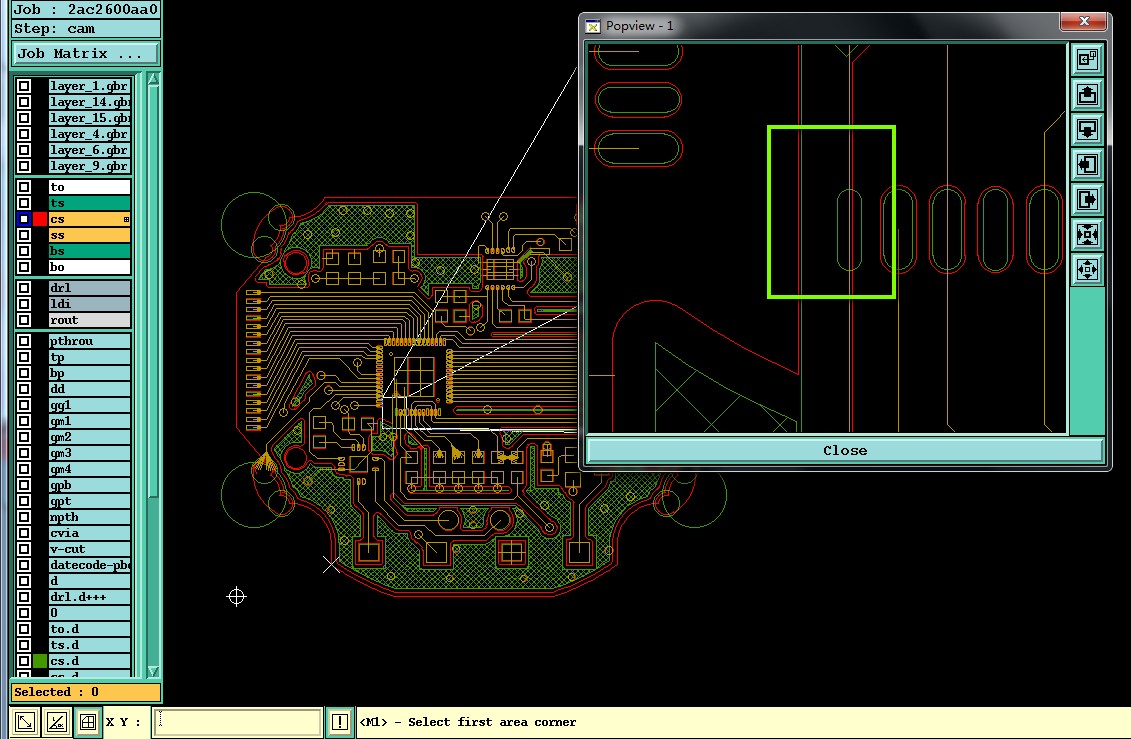Open the Job Matrix ... button
Screen dimensions: 1131x739
pos(85,53)
